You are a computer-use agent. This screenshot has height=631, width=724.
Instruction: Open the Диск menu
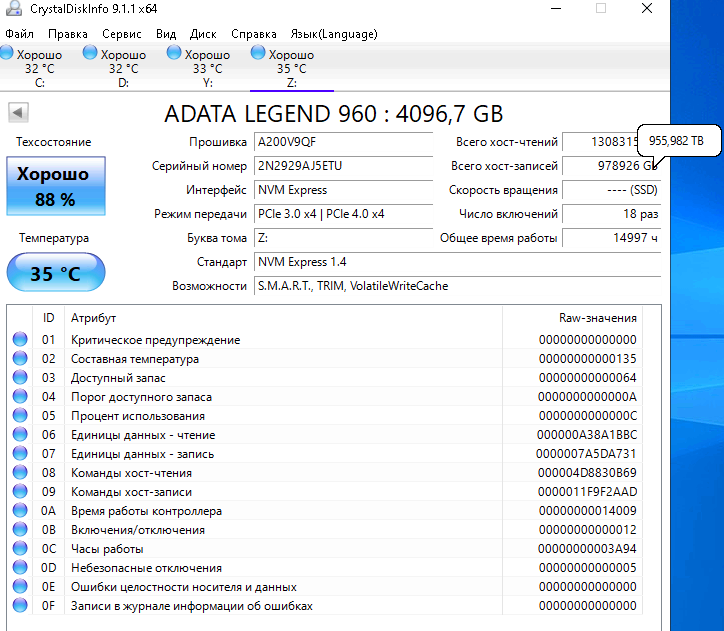click(x=203, y=34)
